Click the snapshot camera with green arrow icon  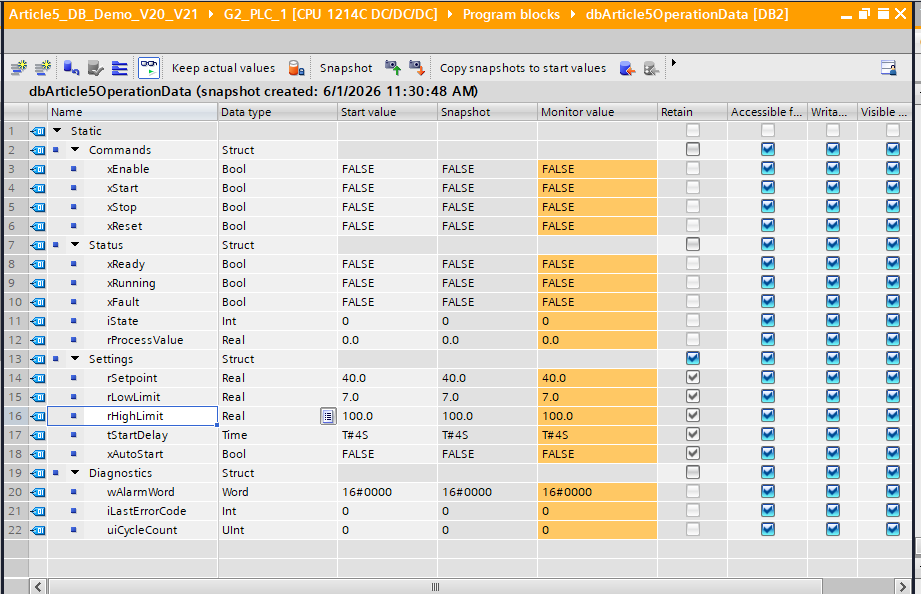(393, 68)
